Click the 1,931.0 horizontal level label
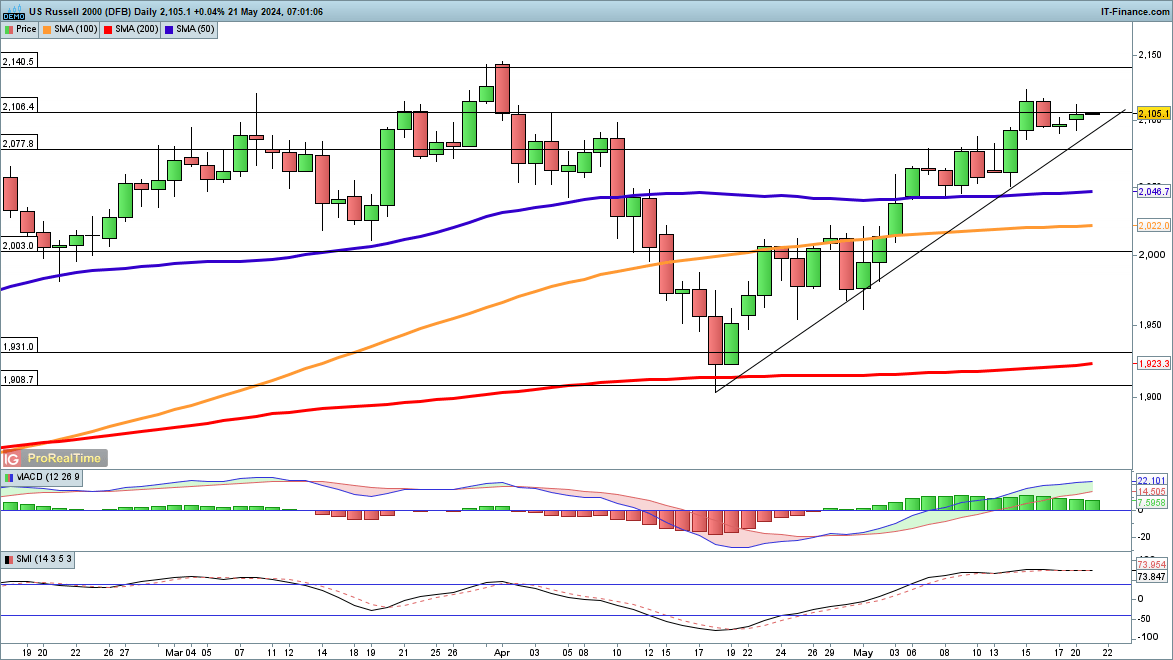The width and height of the screenshot is (1173, 660). tap(19, 346)
